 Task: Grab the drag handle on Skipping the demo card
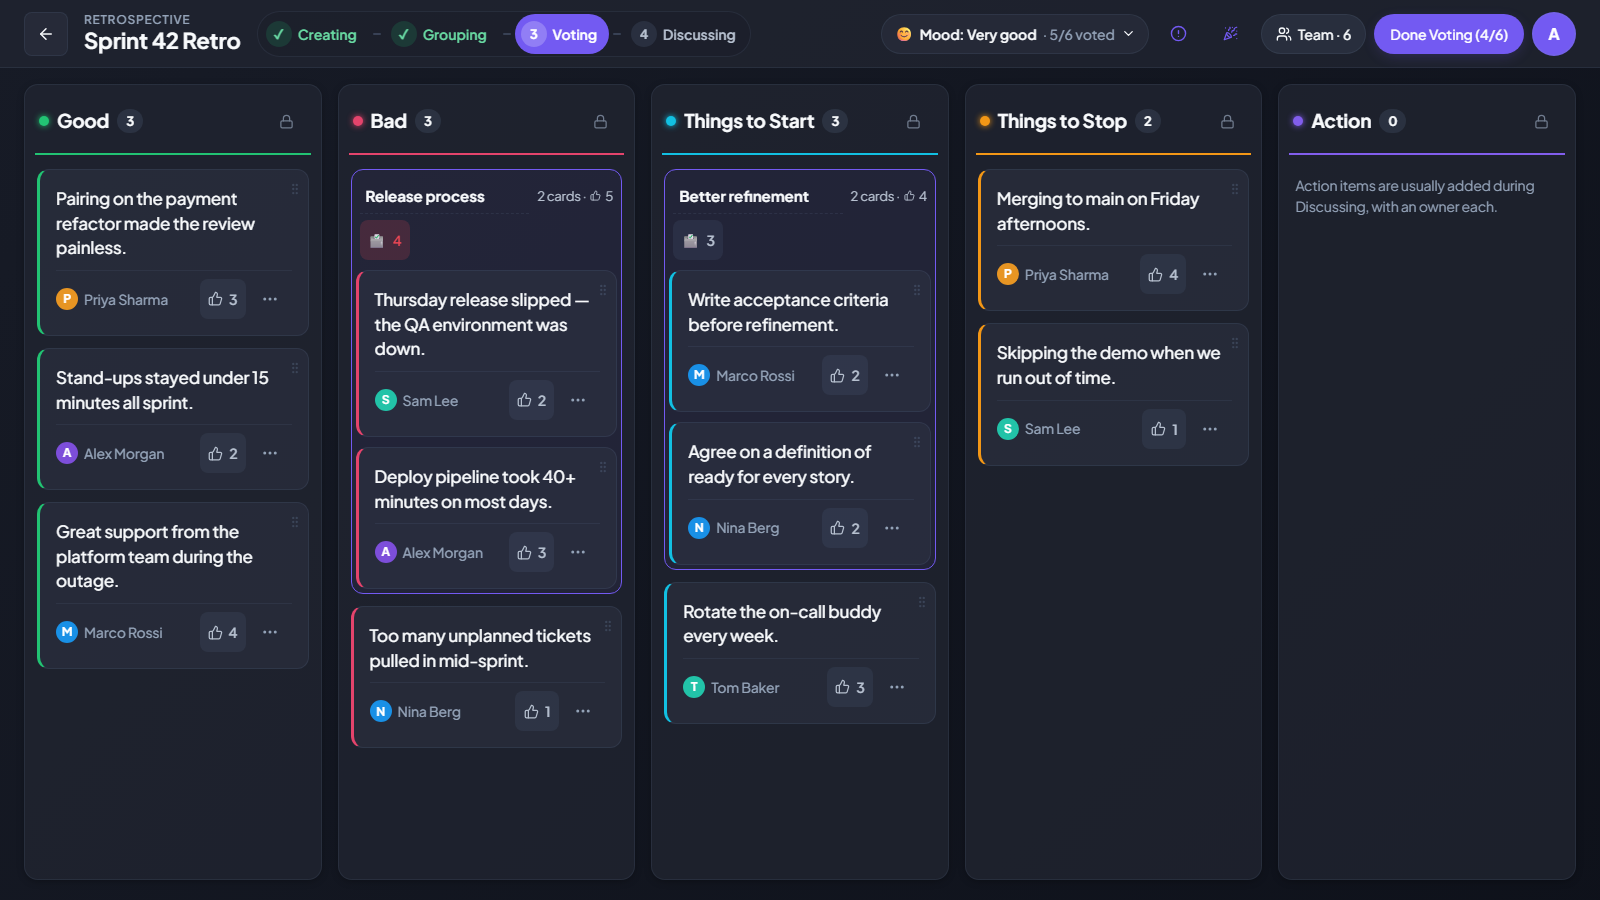point(1235,343)
